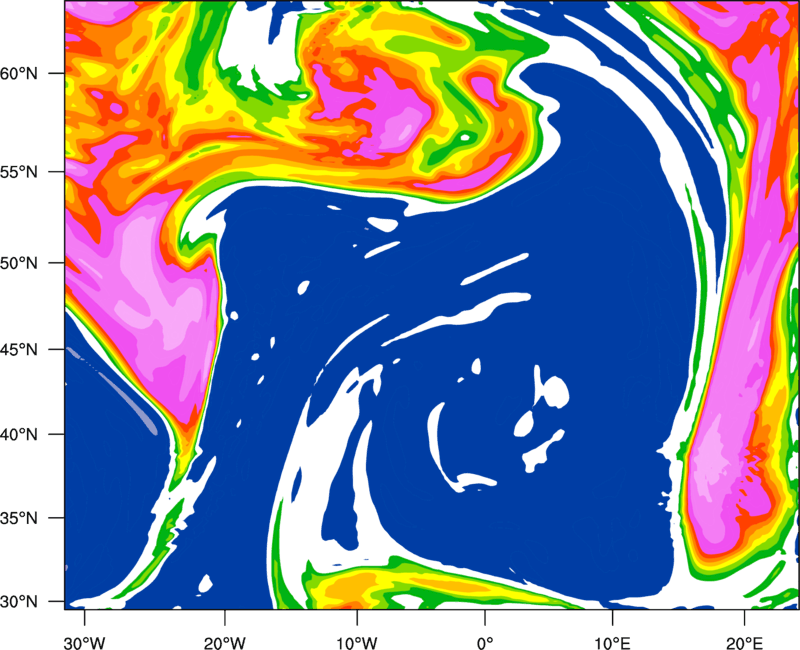Select the 30°W longitude label
The height and width of the screenshot is (650, 800).
click(85, 643)
